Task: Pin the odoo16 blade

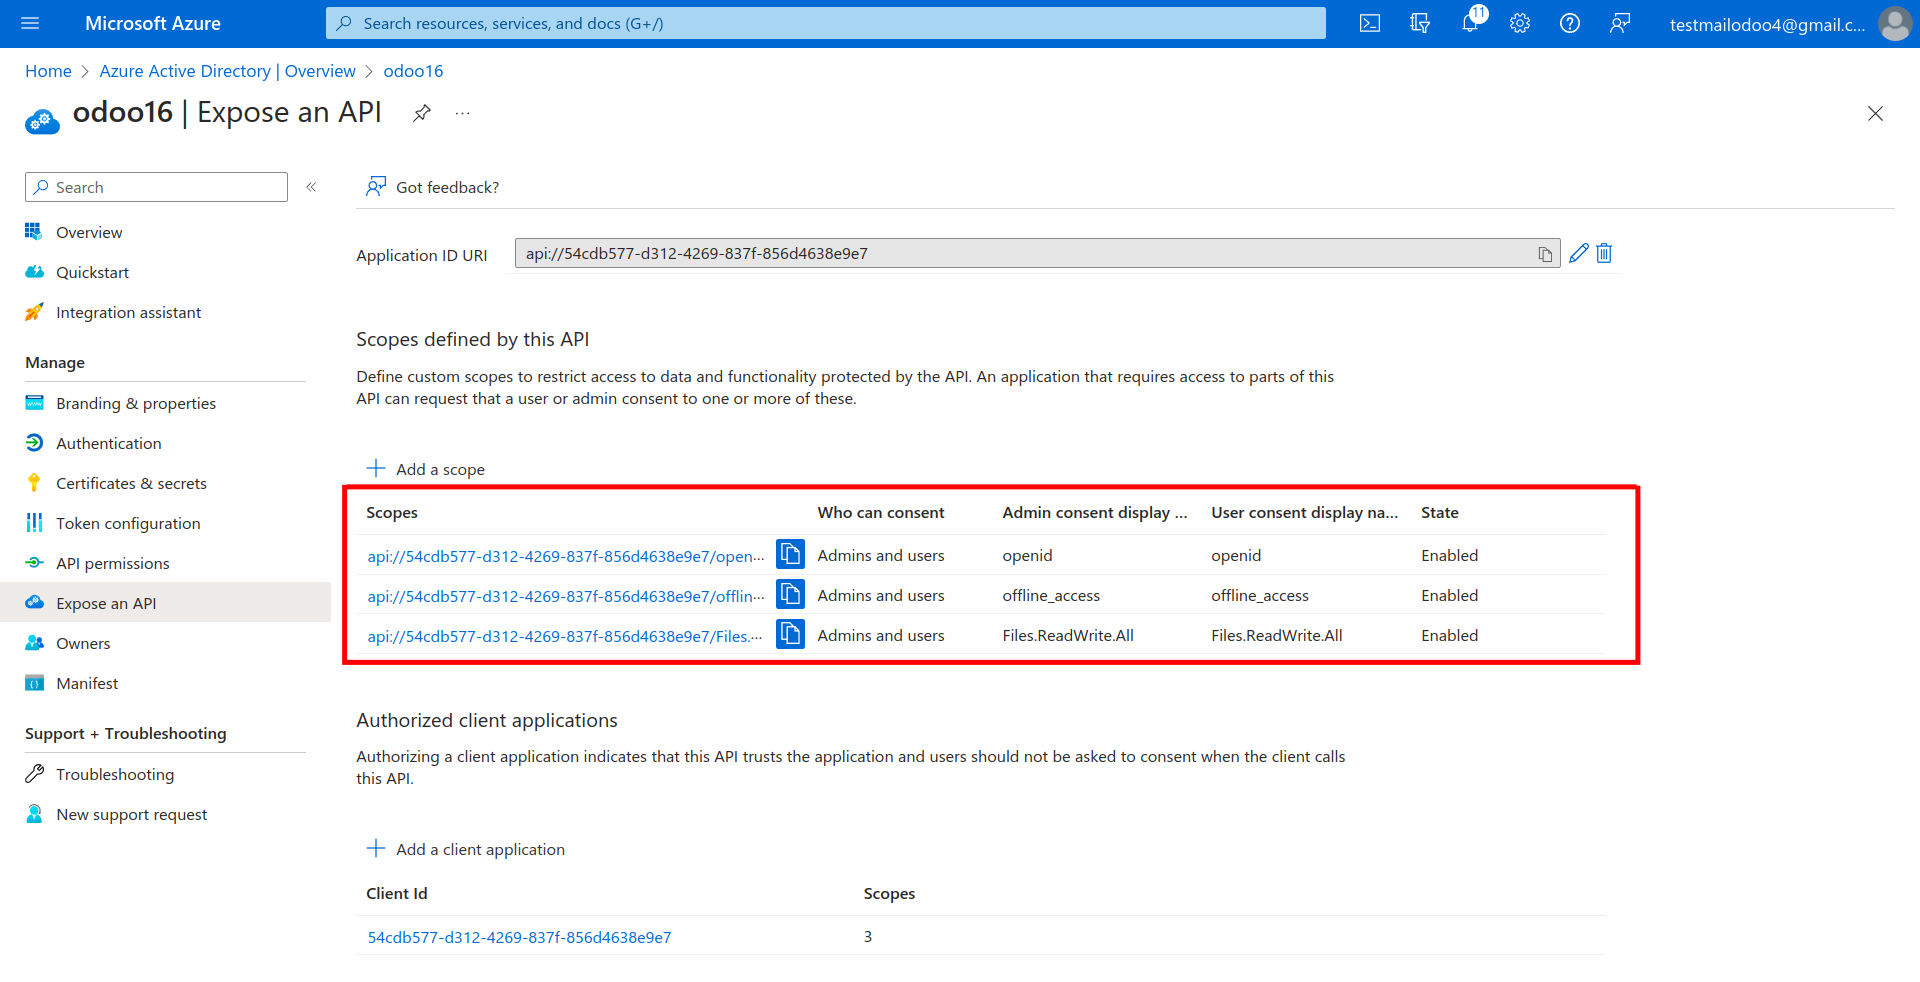Action: pyautogui.click(x=422, y=113)
